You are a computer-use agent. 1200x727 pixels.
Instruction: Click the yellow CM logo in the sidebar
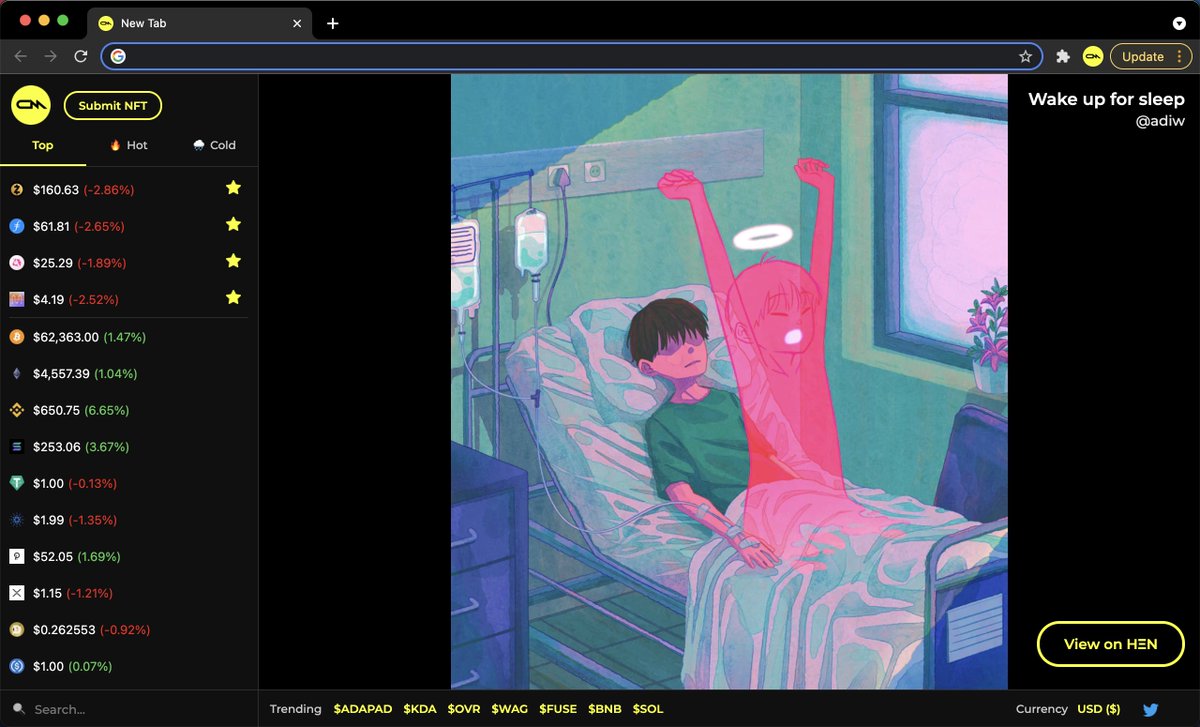tap(31, 105)
